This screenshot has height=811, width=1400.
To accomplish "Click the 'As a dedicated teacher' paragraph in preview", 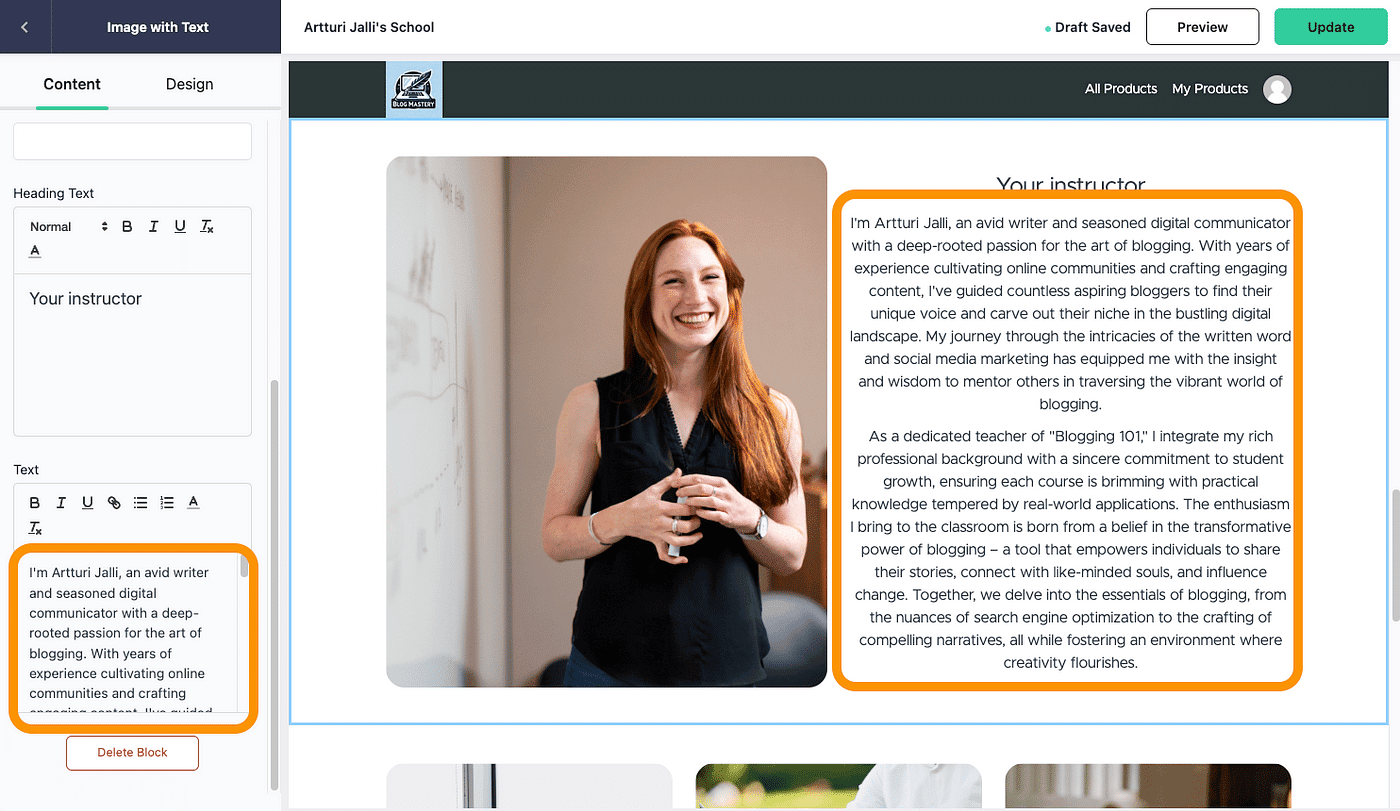I will 1070,549.
